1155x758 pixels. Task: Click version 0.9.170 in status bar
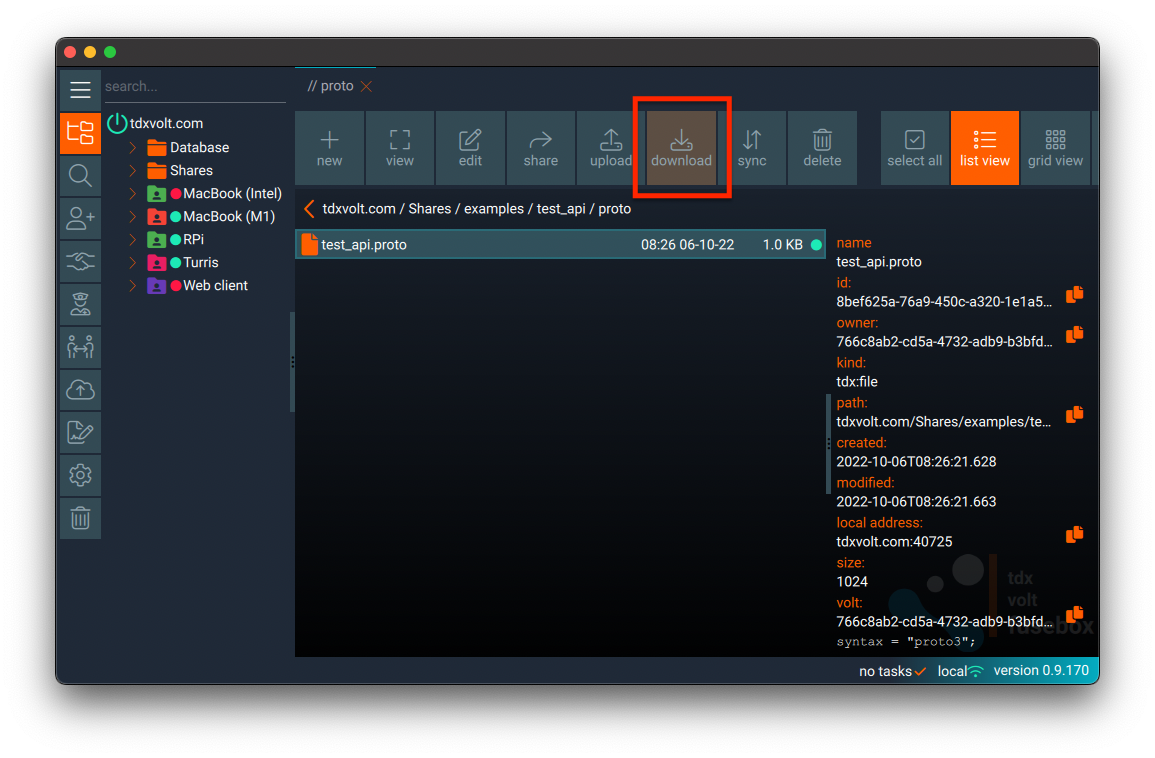coord(1041,670)
